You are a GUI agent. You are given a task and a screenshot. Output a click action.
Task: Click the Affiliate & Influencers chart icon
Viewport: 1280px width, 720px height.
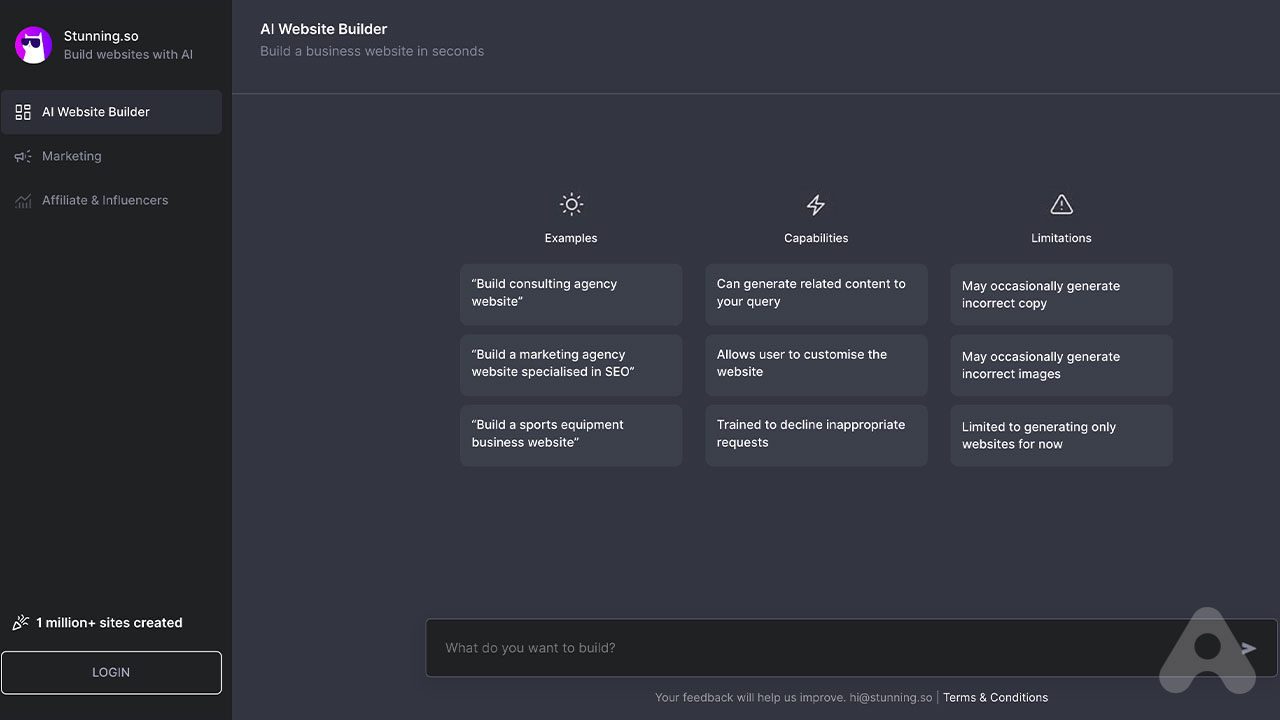(23, 201)
